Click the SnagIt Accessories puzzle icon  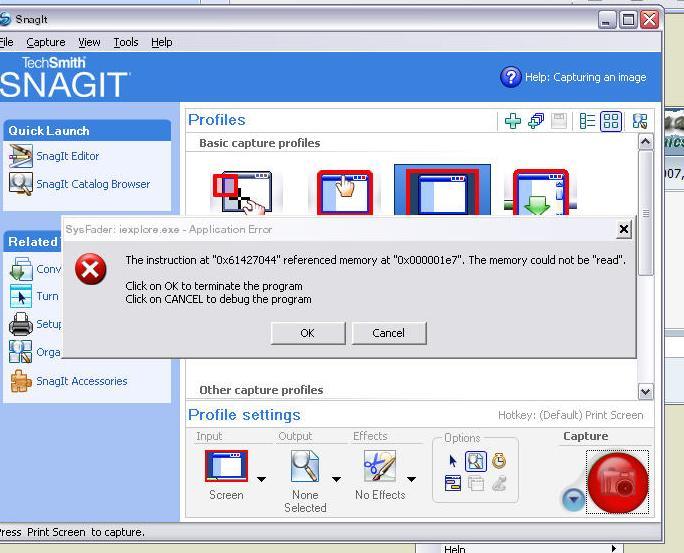click(x=21, y=381)
